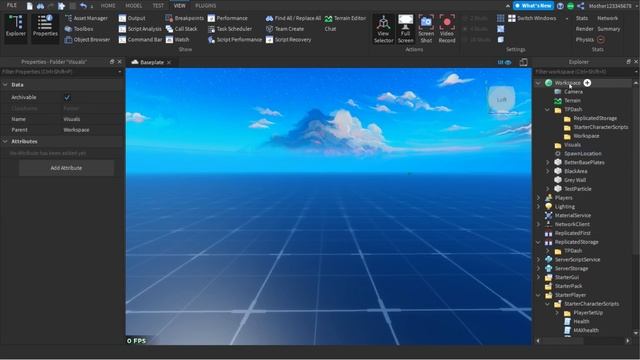Click the share icon near username
Image resolution: width=640 pixels, height=360 pixels.
click(581, 6)
